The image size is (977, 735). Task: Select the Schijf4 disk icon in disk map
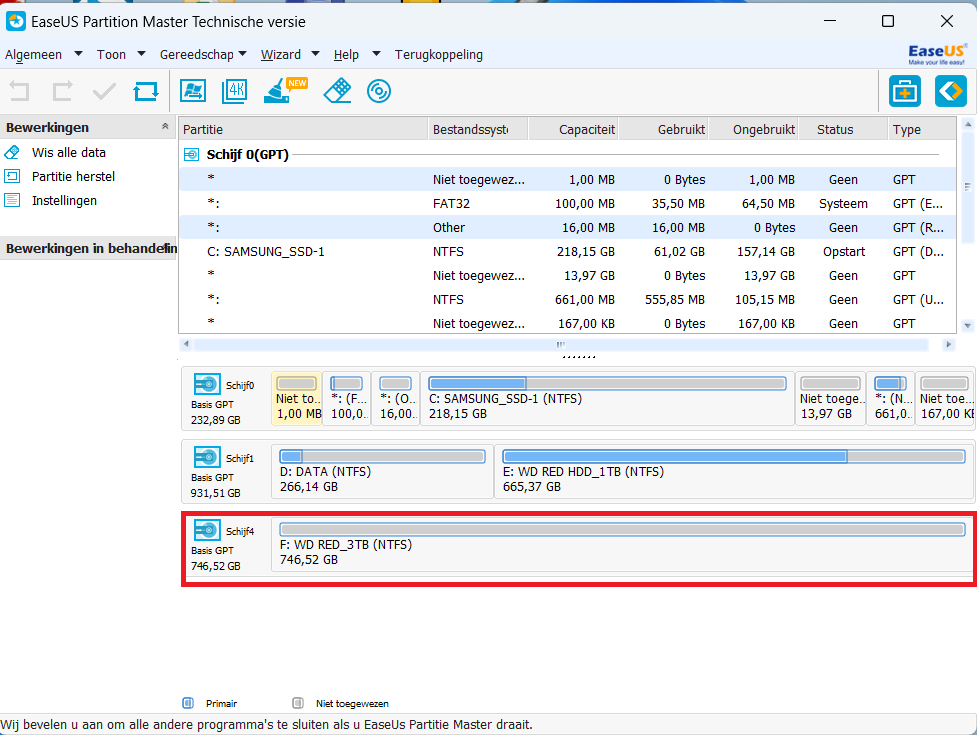pyautogui.click(x=207, y=530)
